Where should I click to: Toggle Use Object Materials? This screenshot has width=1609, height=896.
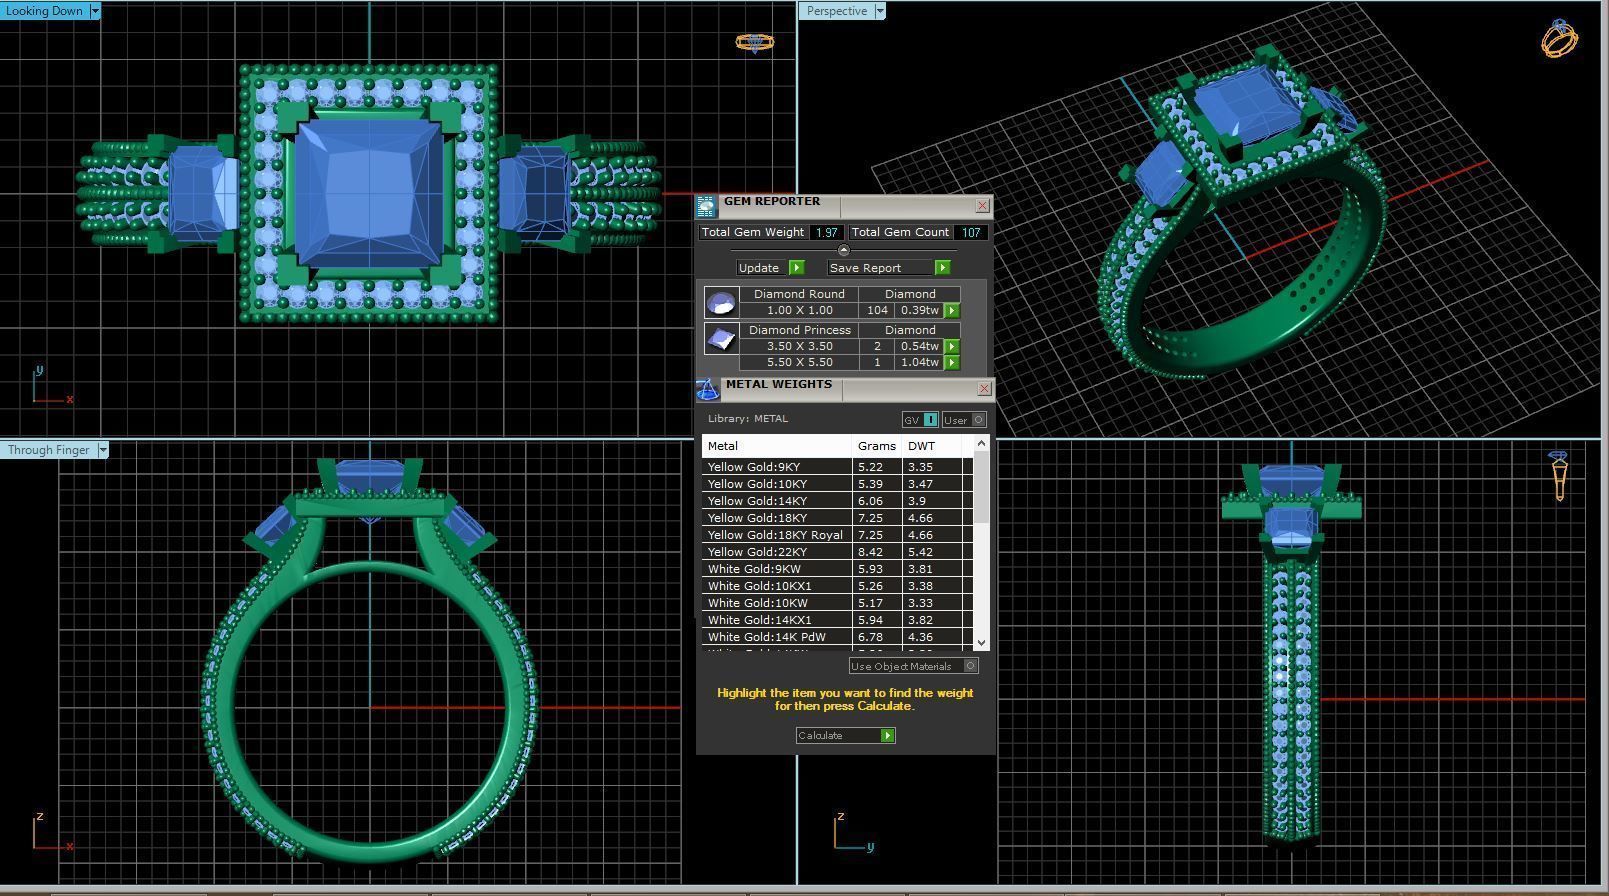tap(913, 666)
